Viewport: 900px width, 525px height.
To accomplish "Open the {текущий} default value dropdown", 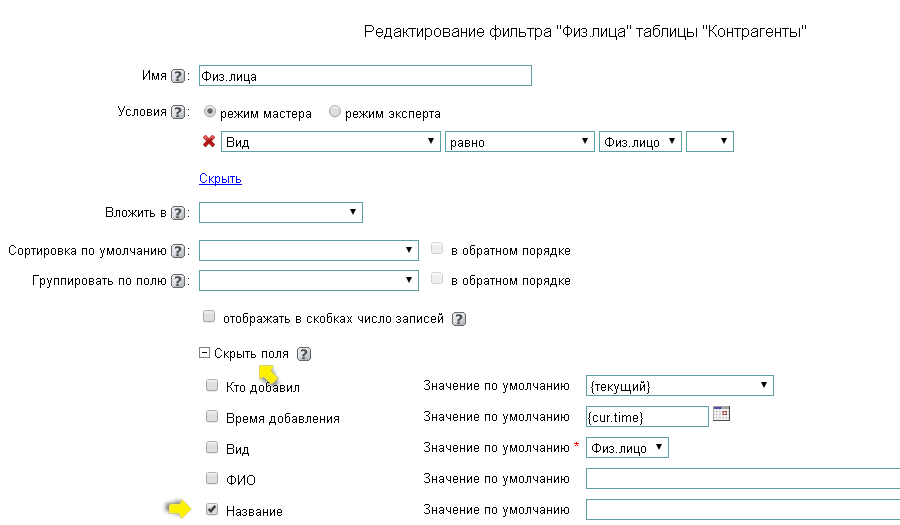I will [679, 386].
